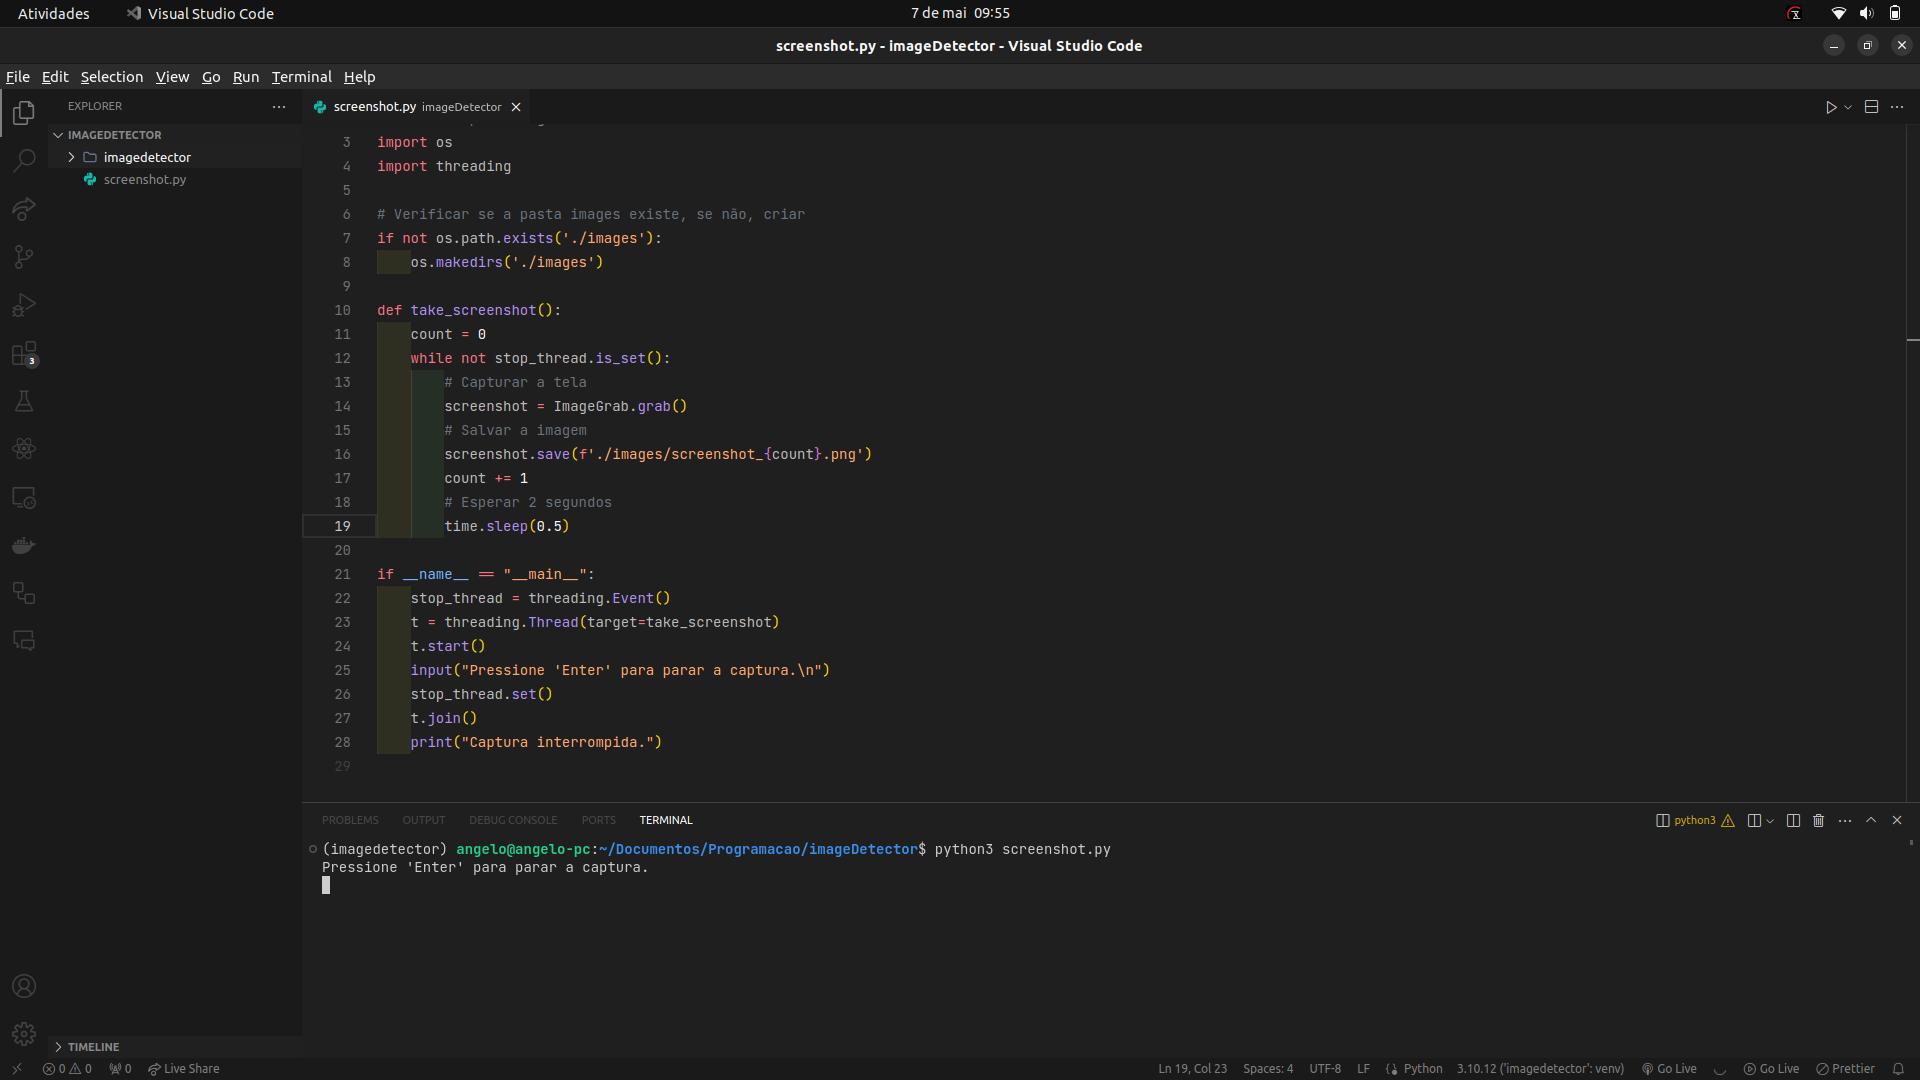Select the TERMINAL panel tab

[x=666, y=820]
